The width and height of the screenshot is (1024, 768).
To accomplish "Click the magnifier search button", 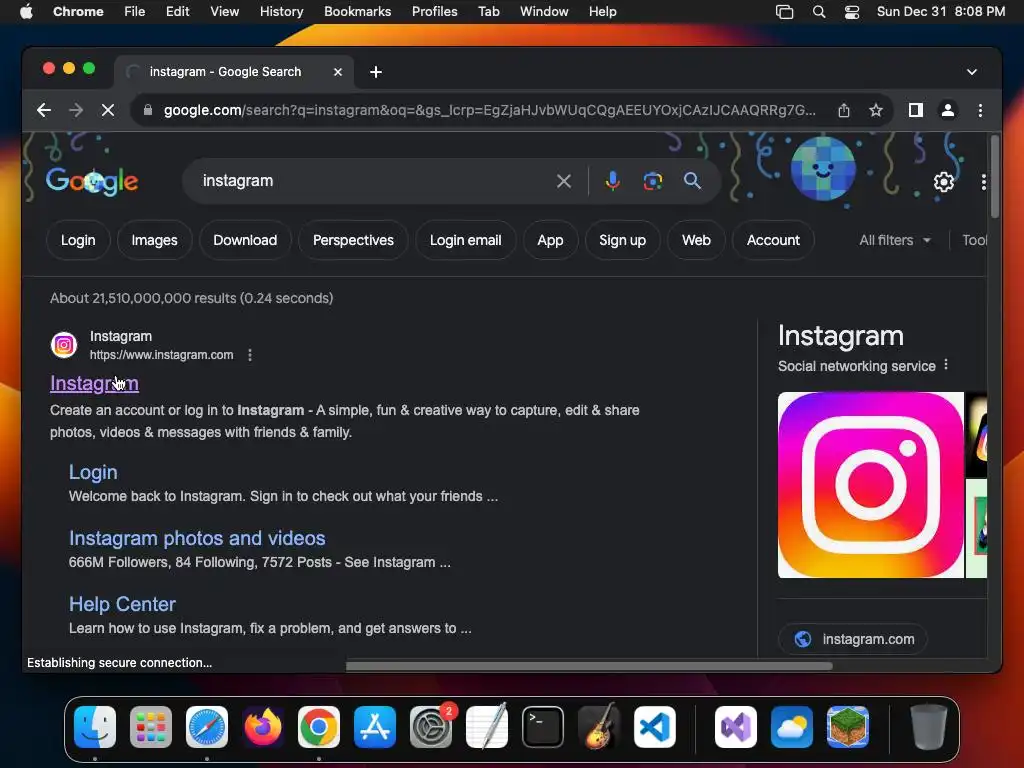I will (x=692, y=181).
